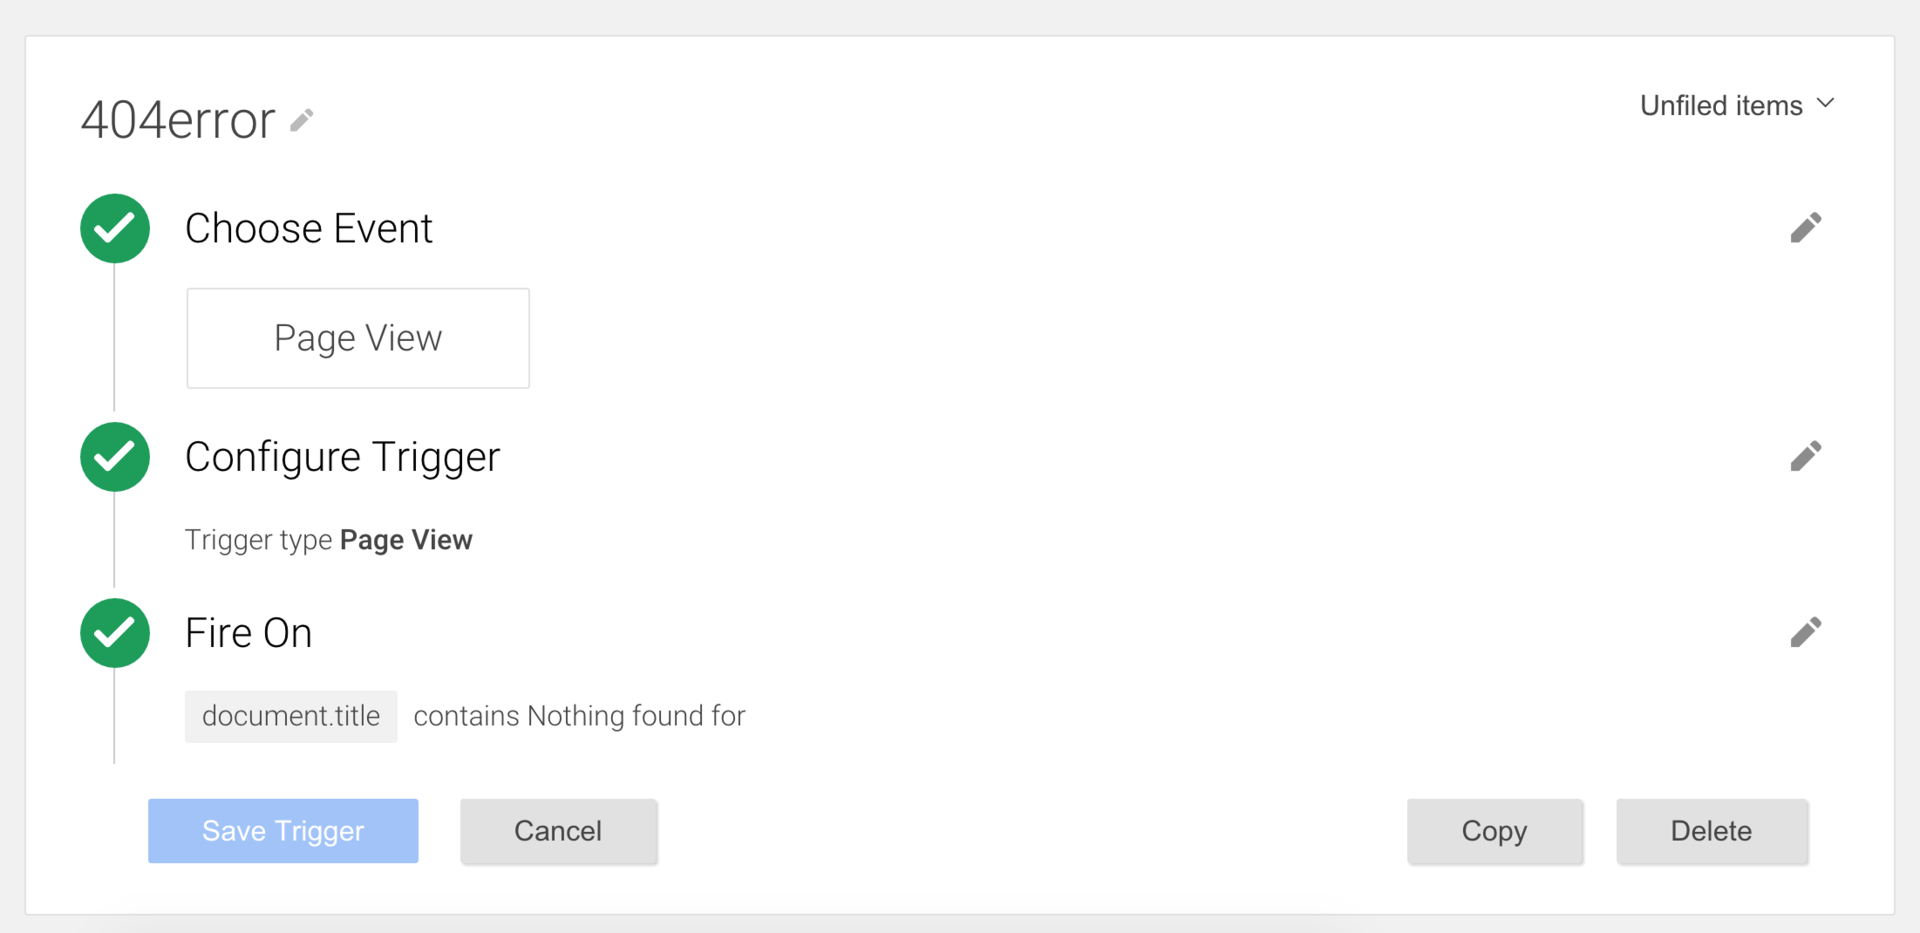
Task: Save the trigger with Save Trigger button
Action: [x=283, y=831]
